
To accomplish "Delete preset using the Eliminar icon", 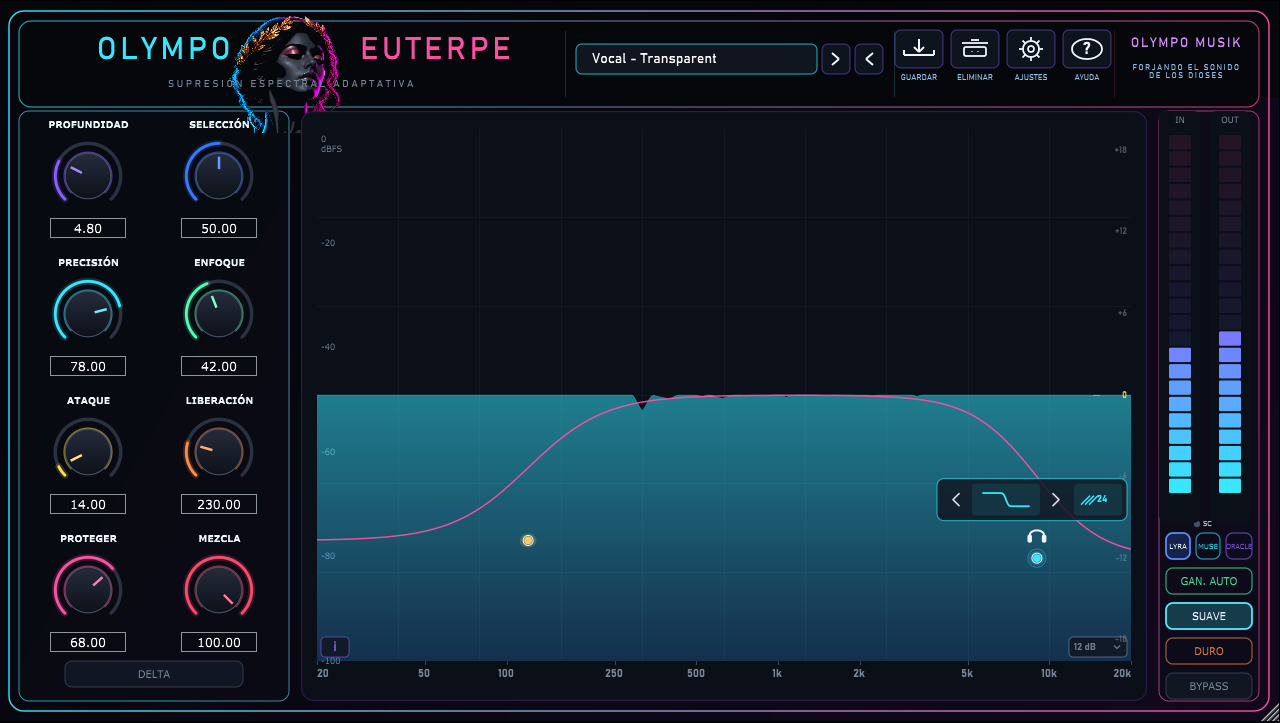I will tap(974, 49).
